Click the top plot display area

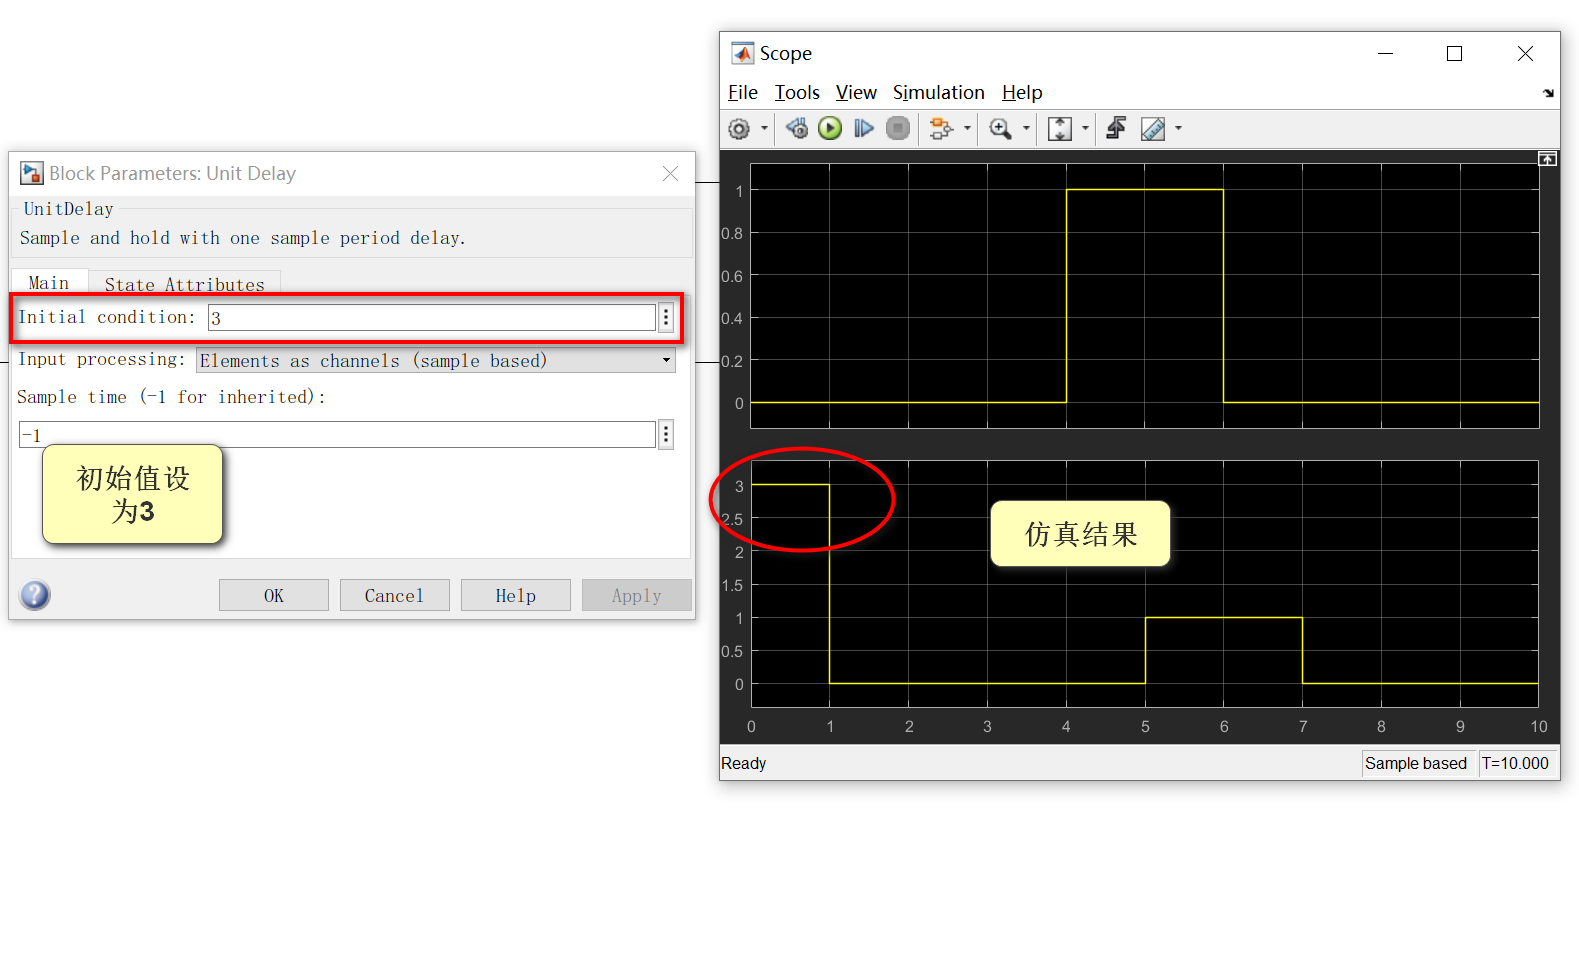pos(1145,295)
